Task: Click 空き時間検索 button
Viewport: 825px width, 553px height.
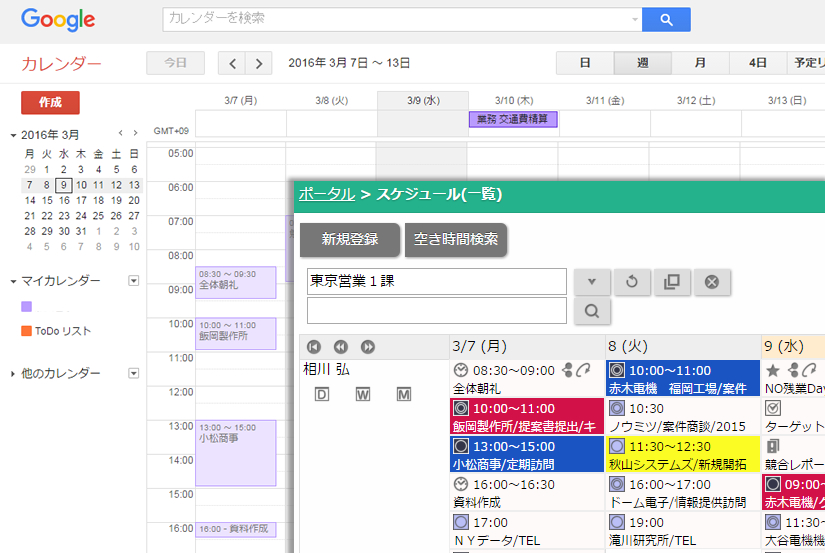Action: click(x=456, y=239)
